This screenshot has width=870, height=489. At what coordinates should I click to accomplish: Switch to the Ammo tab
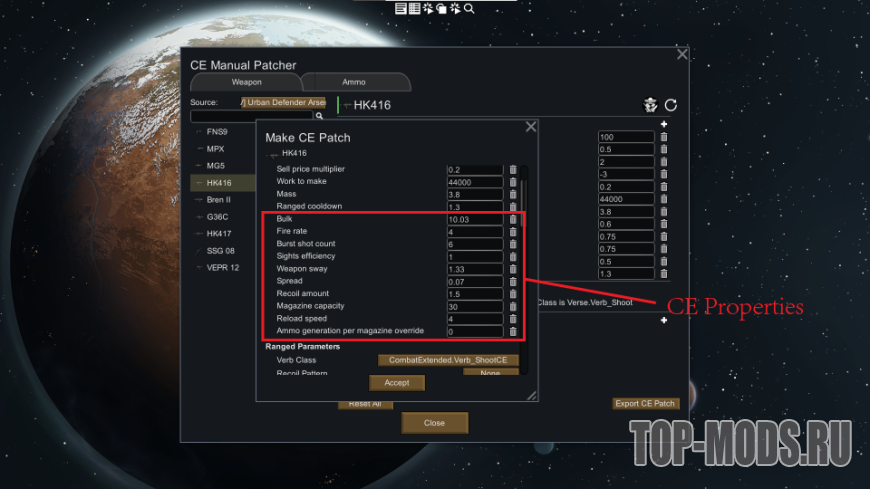point(354,82)
